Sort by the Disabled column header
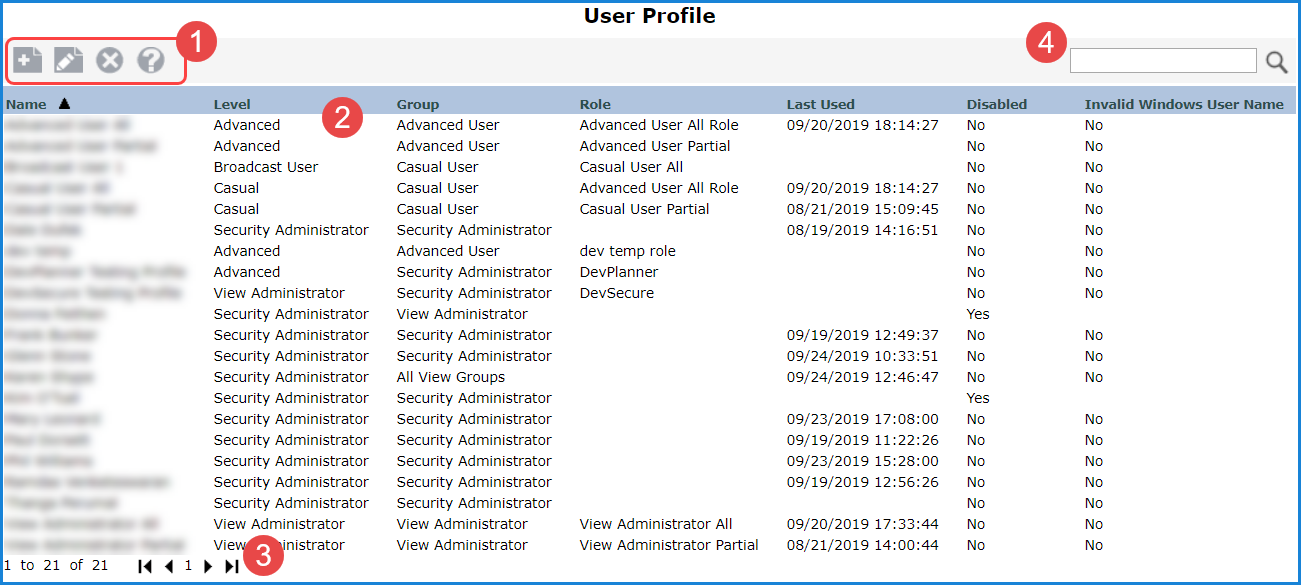Image resolution: width=1301 pixels, height=585 pixels. [996, 104]
